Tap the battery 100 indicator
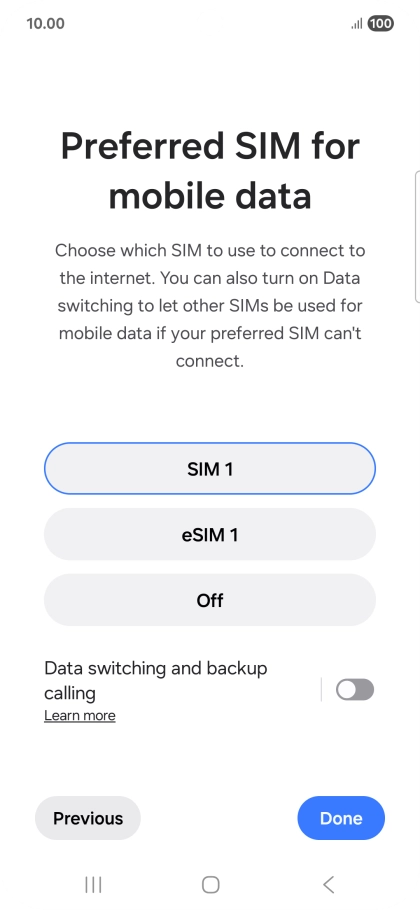This screenshot has width=420, height=910. (x=381, y=24)
